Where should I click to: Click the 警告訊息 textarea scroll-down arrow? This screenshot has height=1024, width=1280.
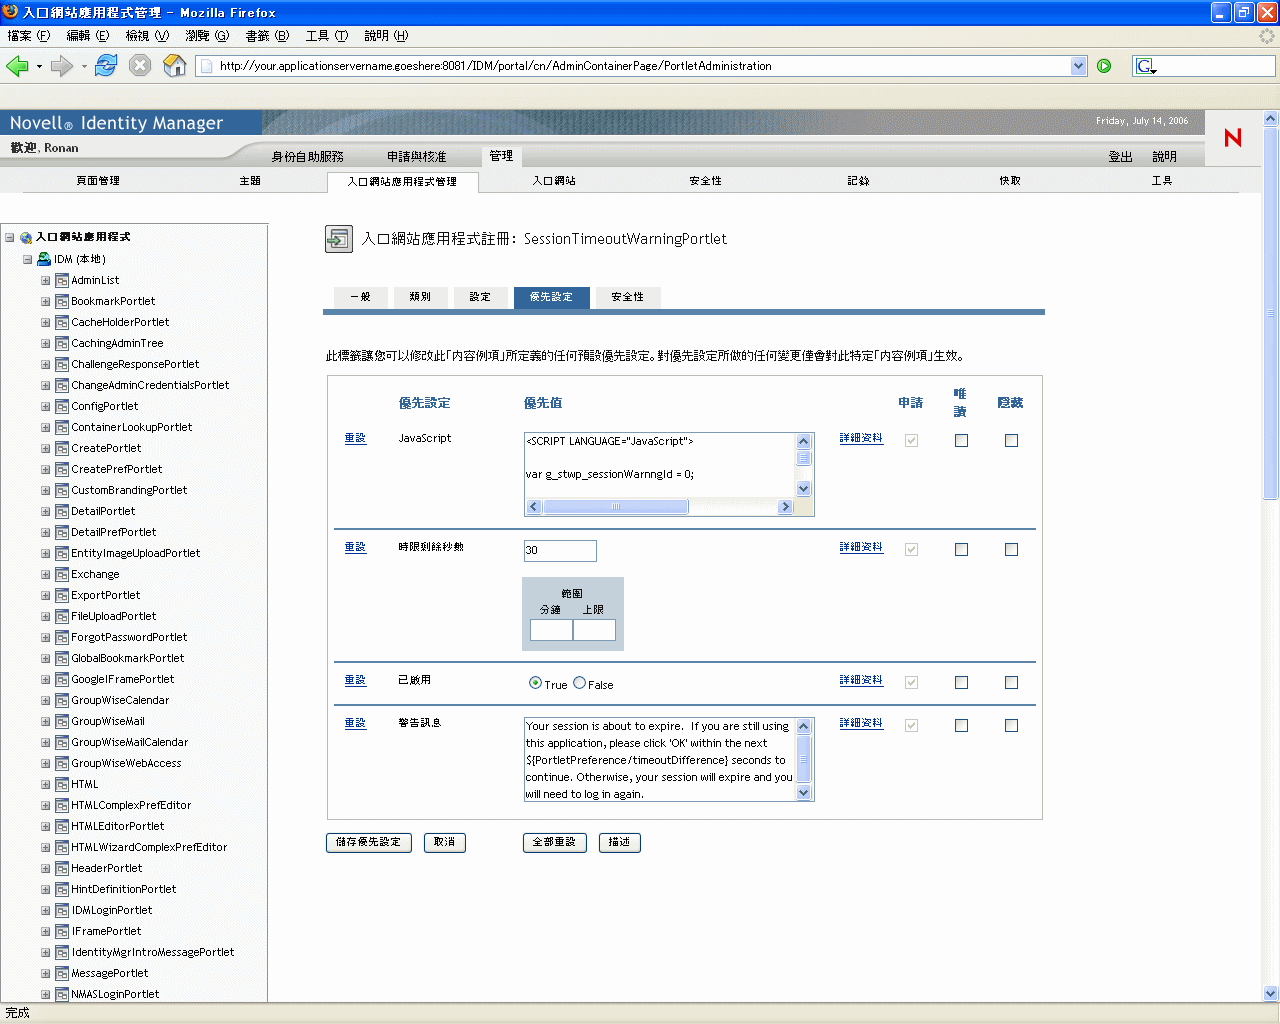click(803, 793)
